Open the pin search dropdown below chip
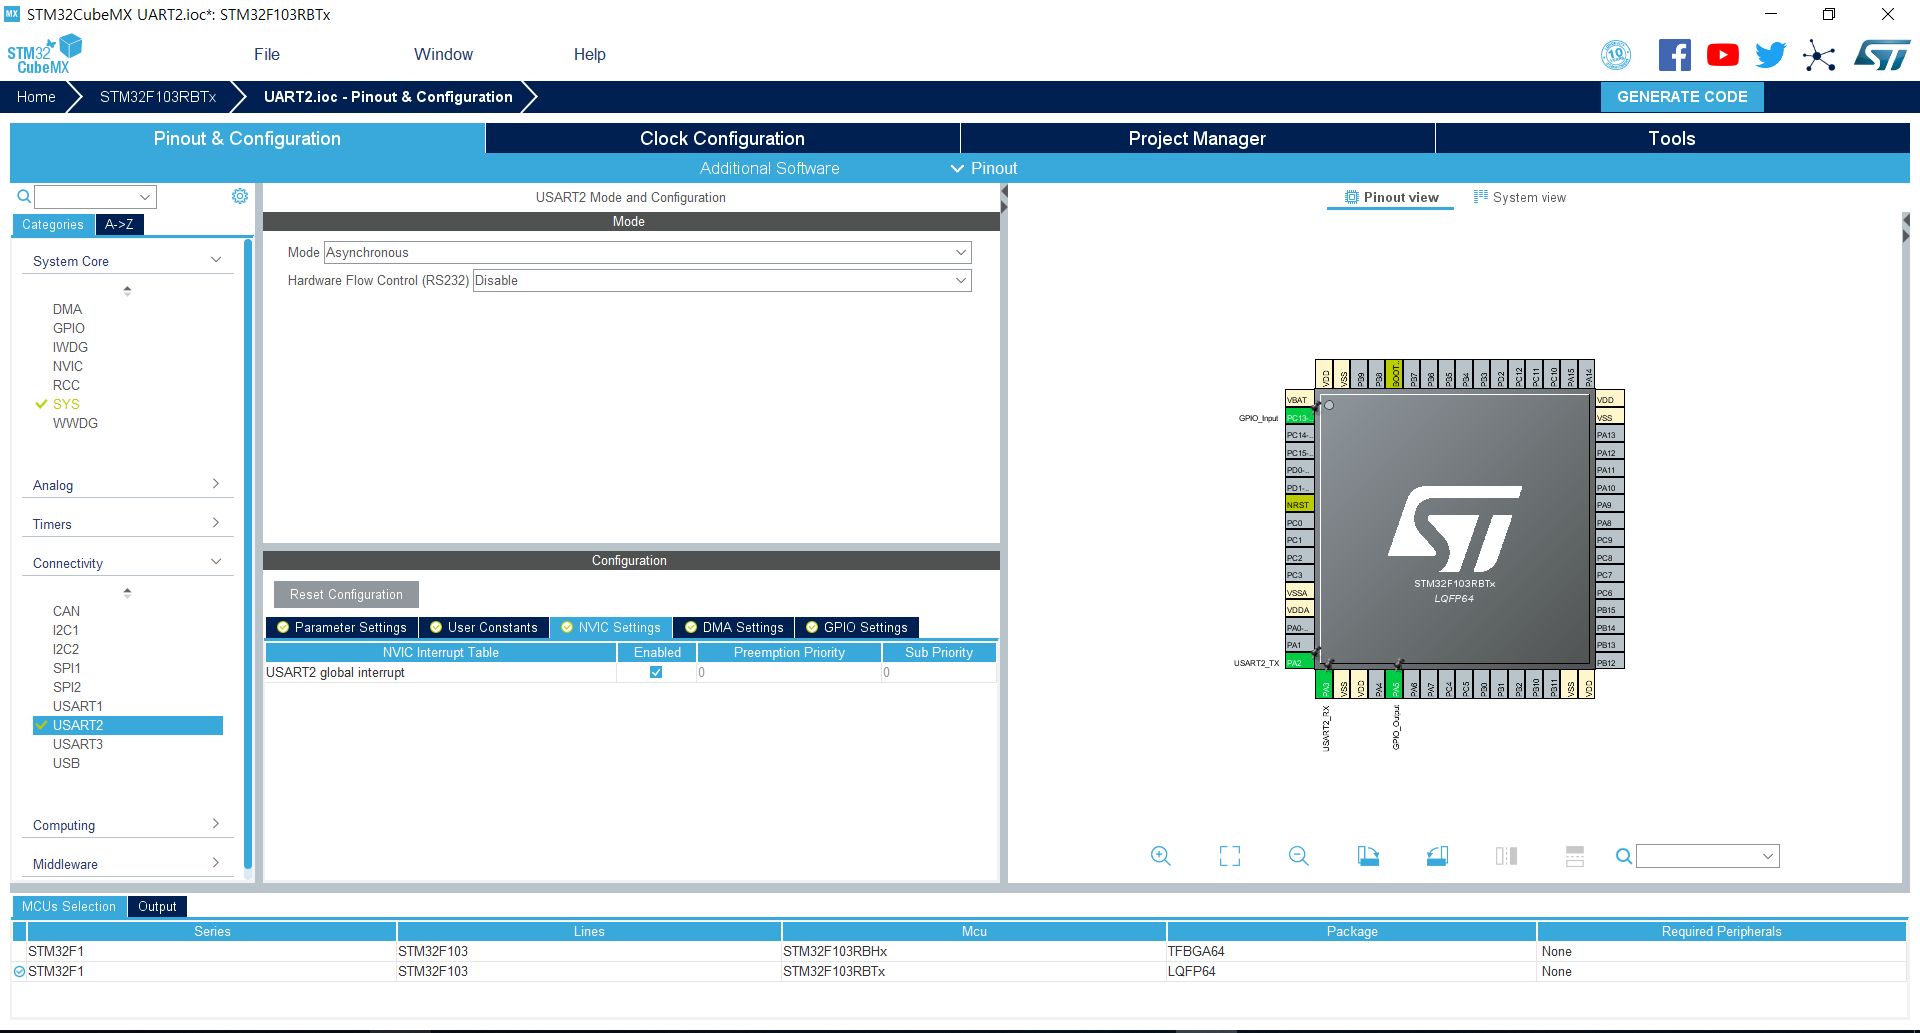 point(1707,856)
